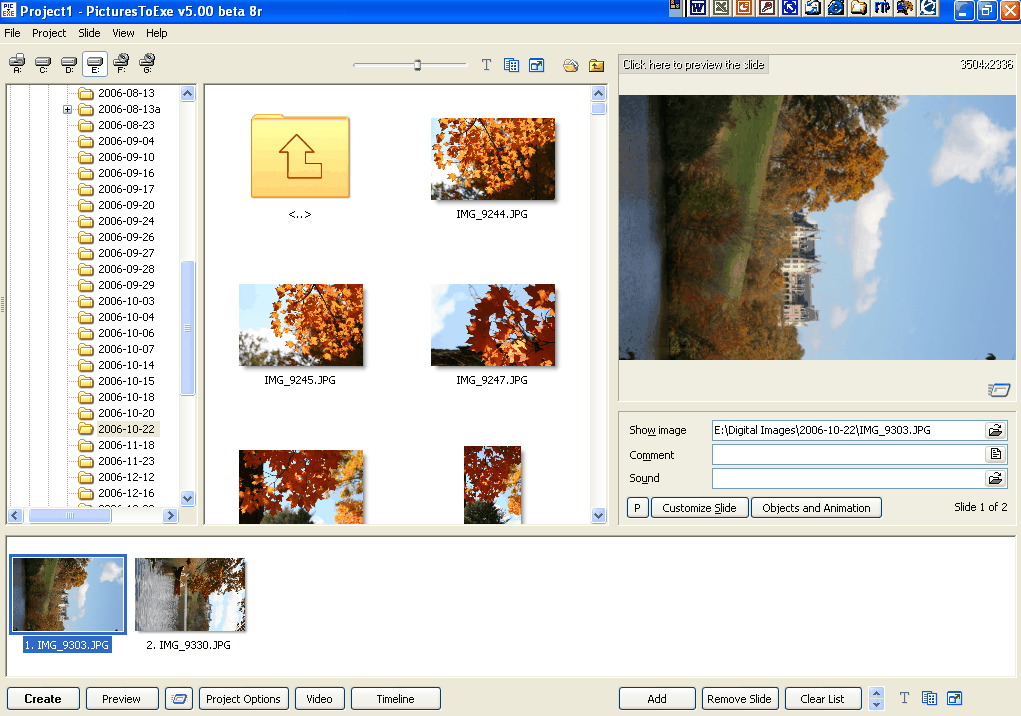Viewport: 1021px width, 716px height.
Task: Launch Word from the title-bar shortcut strip
Action: (697, 8)
